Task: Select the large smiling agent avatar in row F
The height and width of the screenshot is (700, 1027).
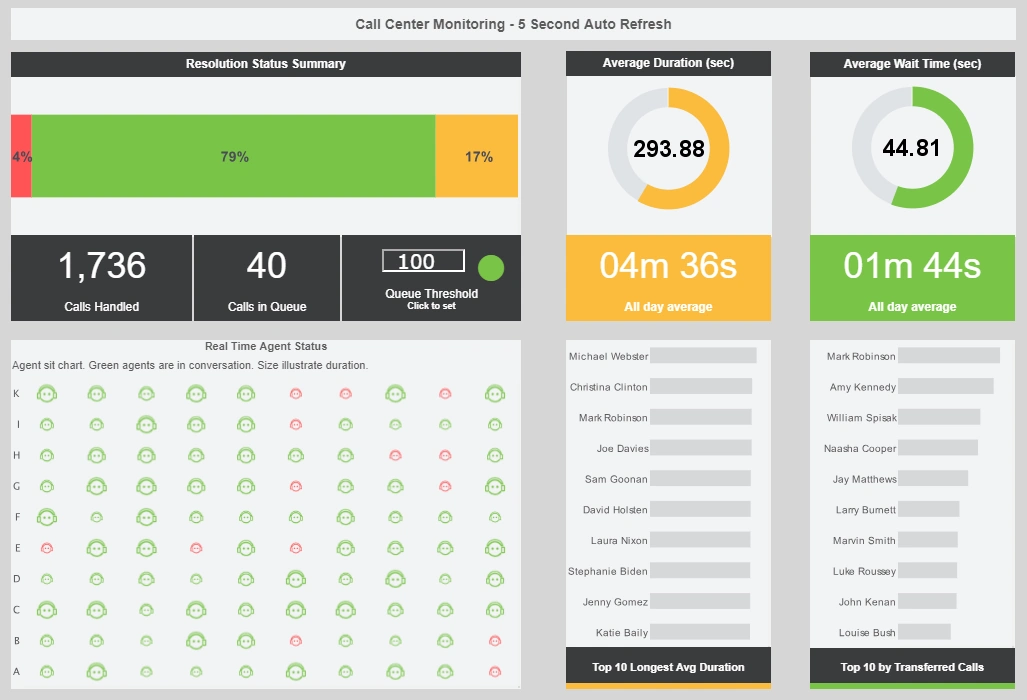Action: click(x=47, y=516)
